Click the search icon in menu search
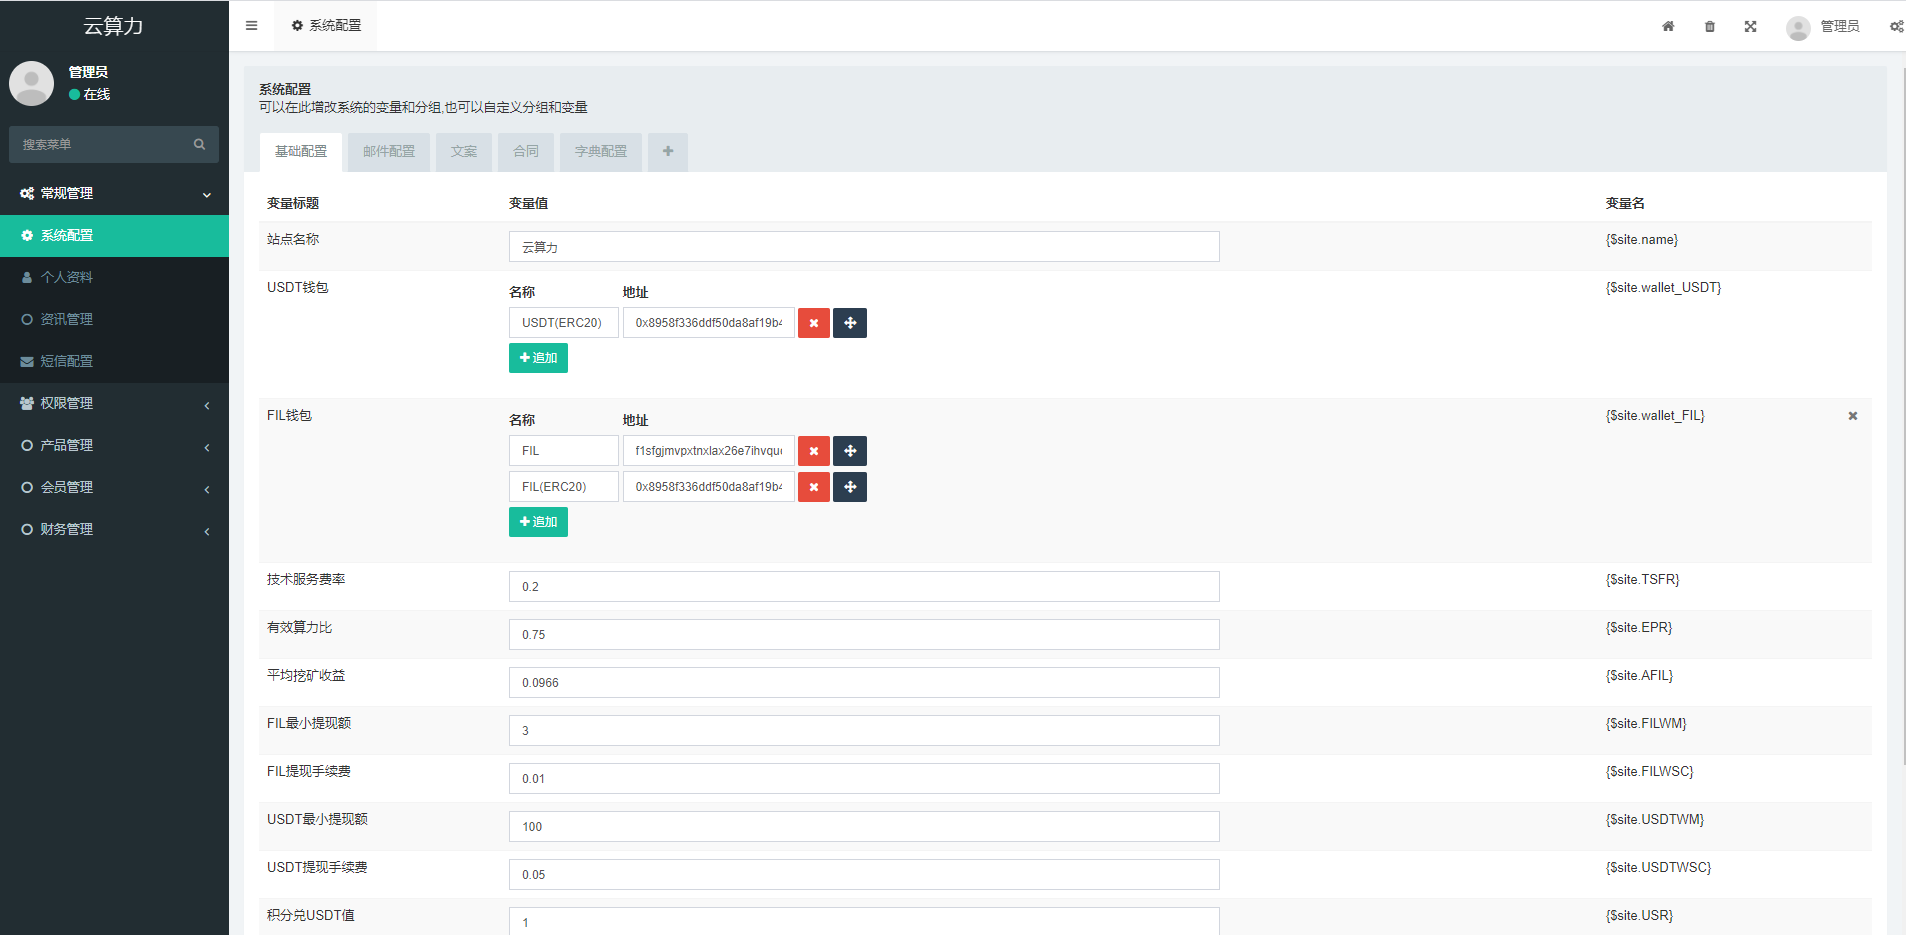Viewport: 1906px width, 935px height. [x=200, y=145]
